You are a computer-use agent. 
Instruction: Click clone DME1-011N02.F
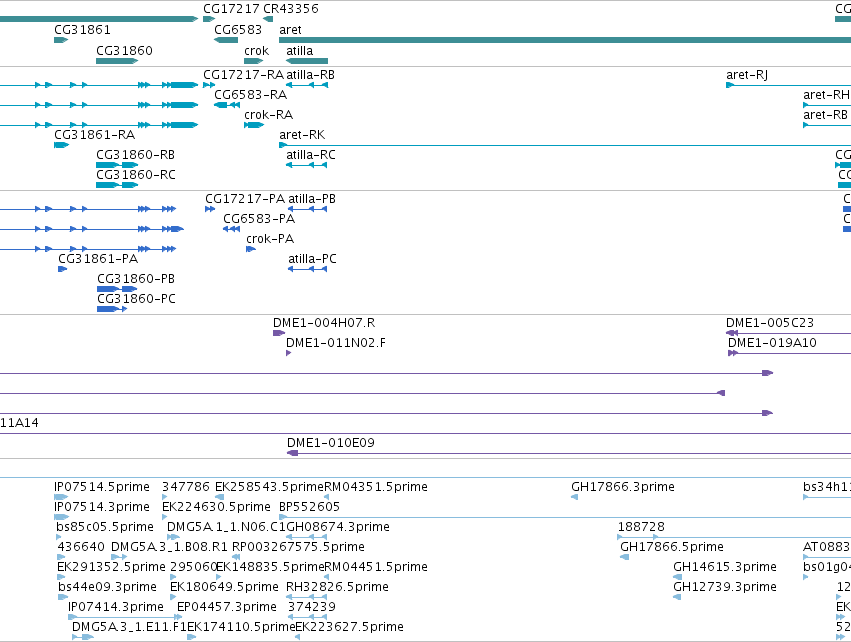click(x=289, y=353)
